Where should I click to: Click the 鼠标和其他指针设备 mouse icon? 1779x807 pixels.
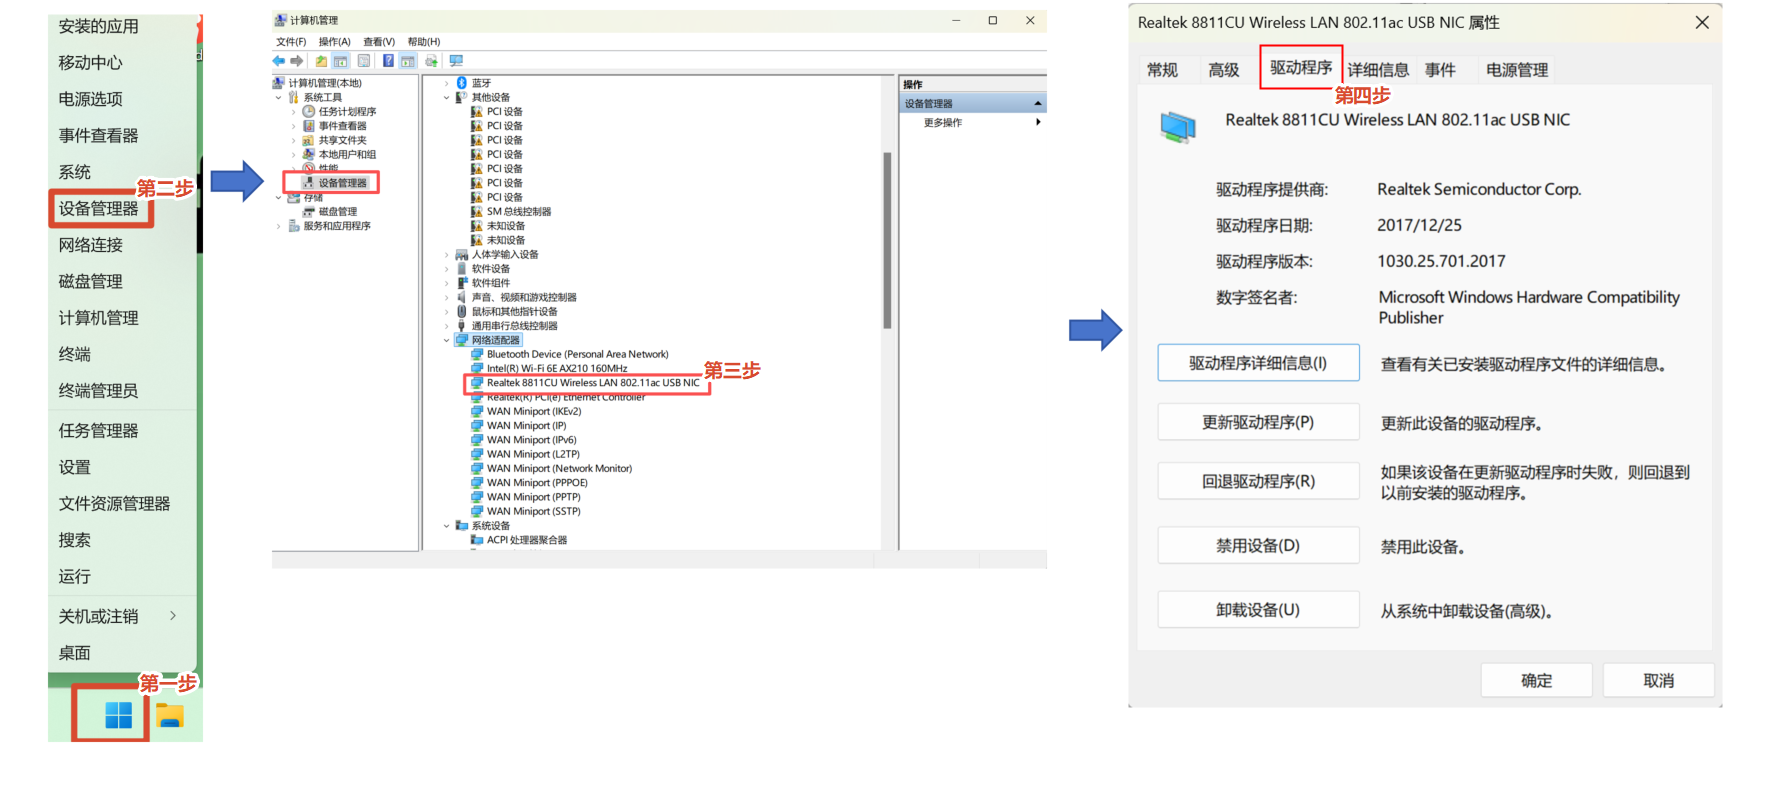click(x=462, y=312)
